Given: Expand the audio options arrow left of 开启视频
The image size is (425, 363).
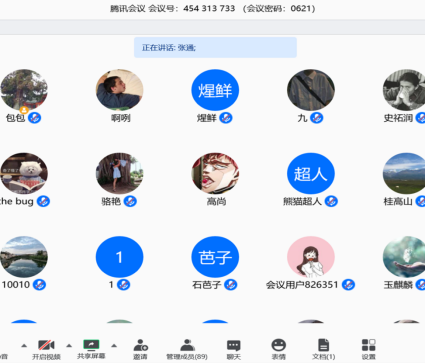Looking at the screenshot, I should coord(24,346).
